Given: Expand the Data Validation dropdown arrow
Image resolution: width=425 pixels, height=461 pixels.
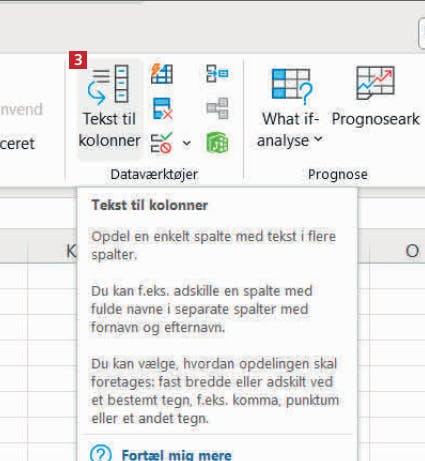Looking at the screenshot, I should click(187, 143).
